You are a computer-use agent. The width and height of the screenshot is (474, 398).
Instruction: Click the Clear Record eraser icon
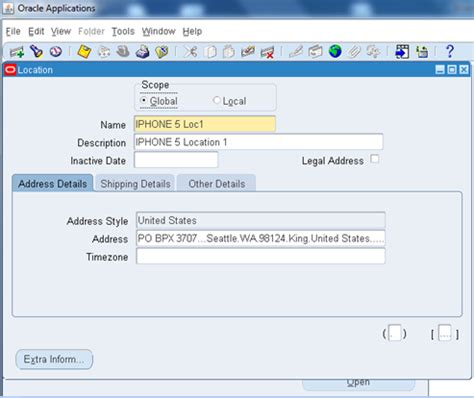(248, 52)
